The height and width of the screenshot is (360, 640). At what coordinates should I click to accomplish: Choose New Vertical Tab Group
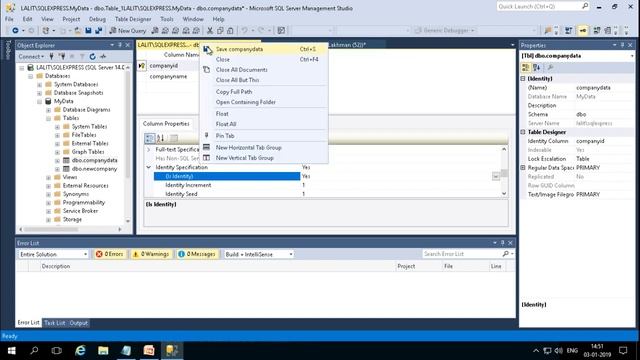pyautogui.click(x=264, y=158)
